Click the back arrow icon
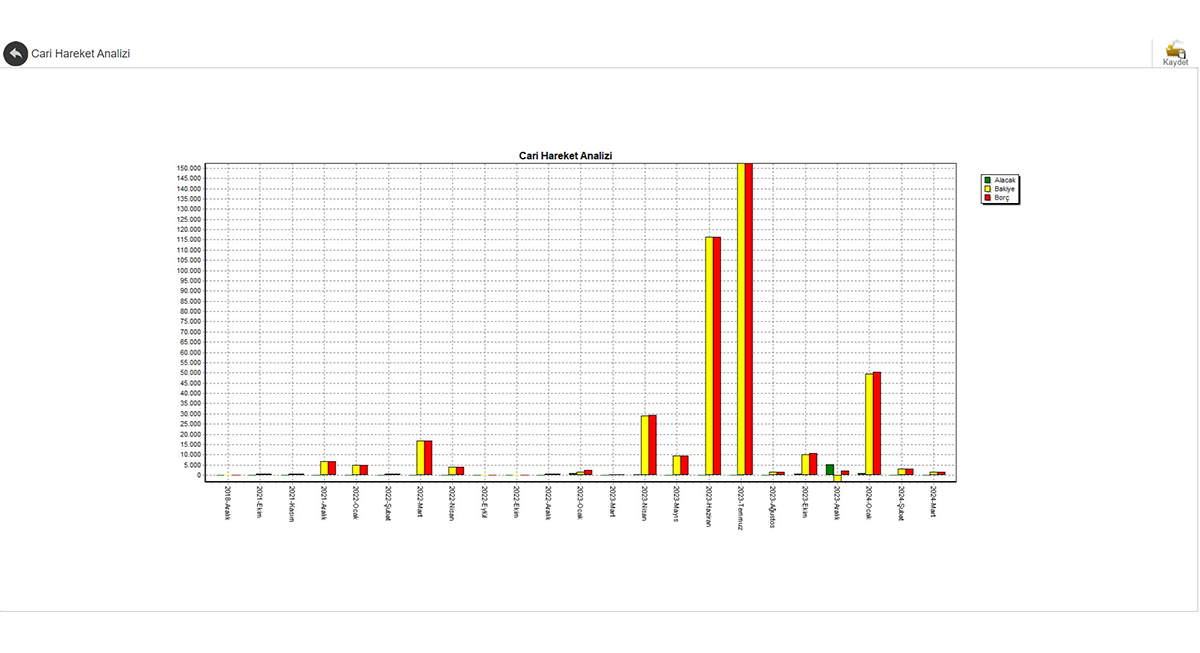The height and width of the screenshot is (653, 1200). [15, 54]
